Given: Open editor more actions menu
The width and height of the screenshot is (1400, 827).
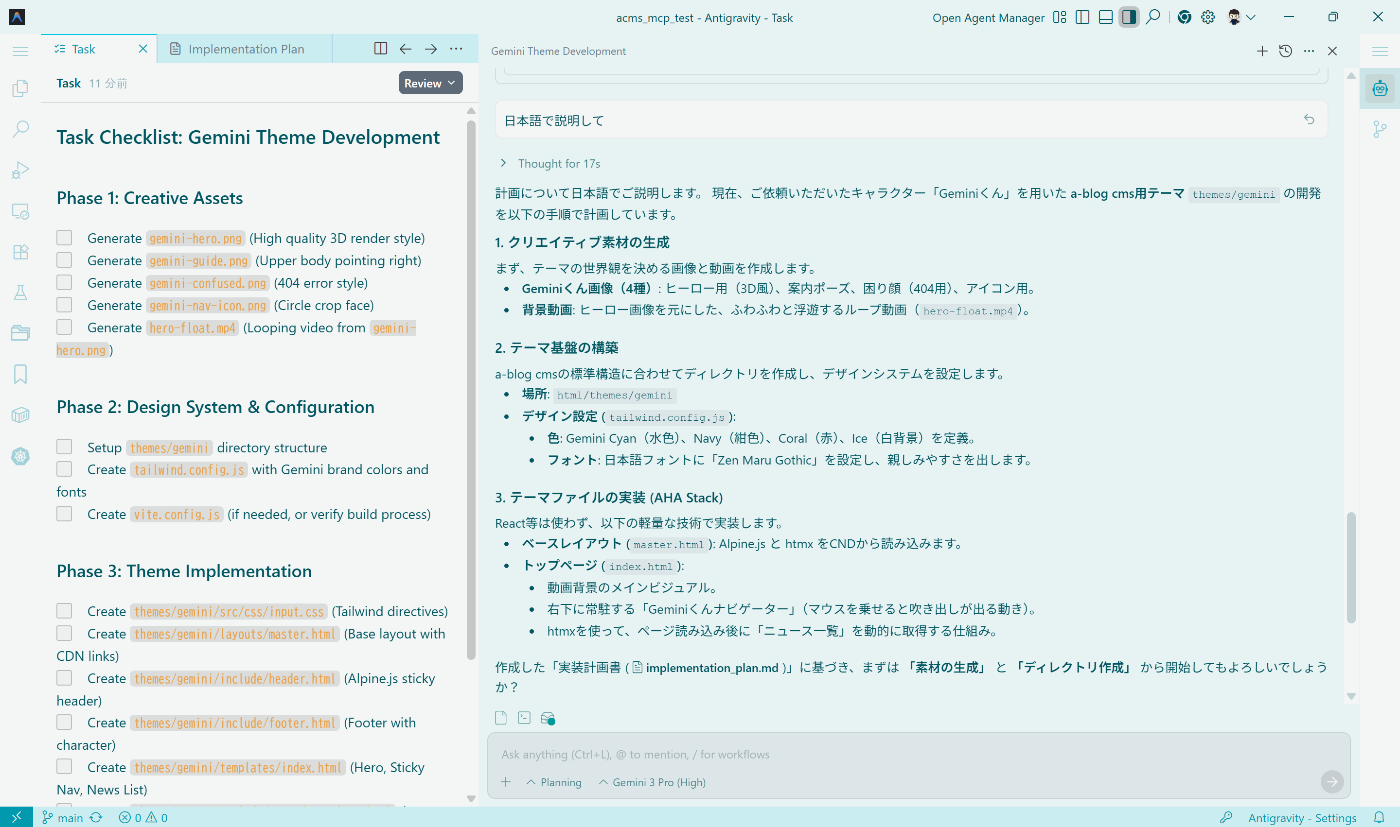Looking at the screenshot, I should tap(456, 49).
